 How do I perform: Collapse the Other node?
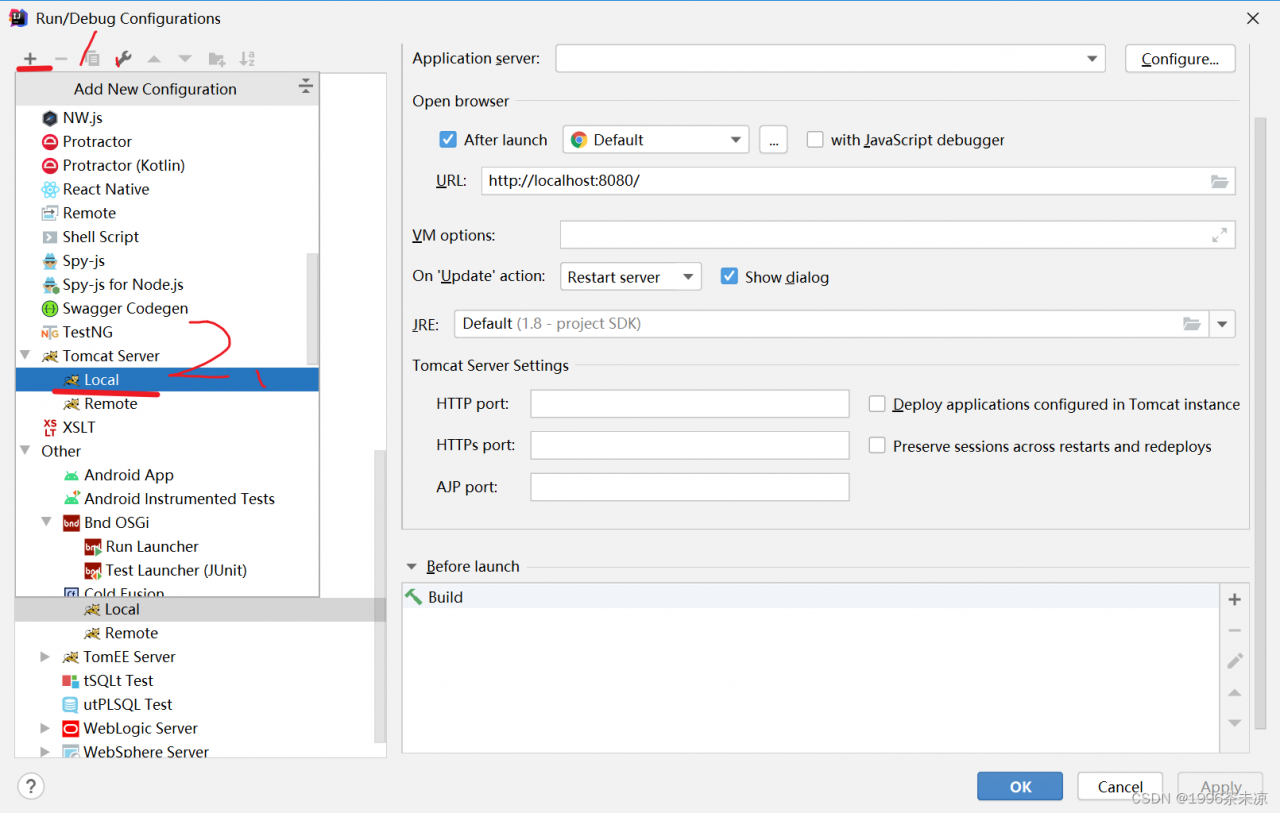coord(25,451)
